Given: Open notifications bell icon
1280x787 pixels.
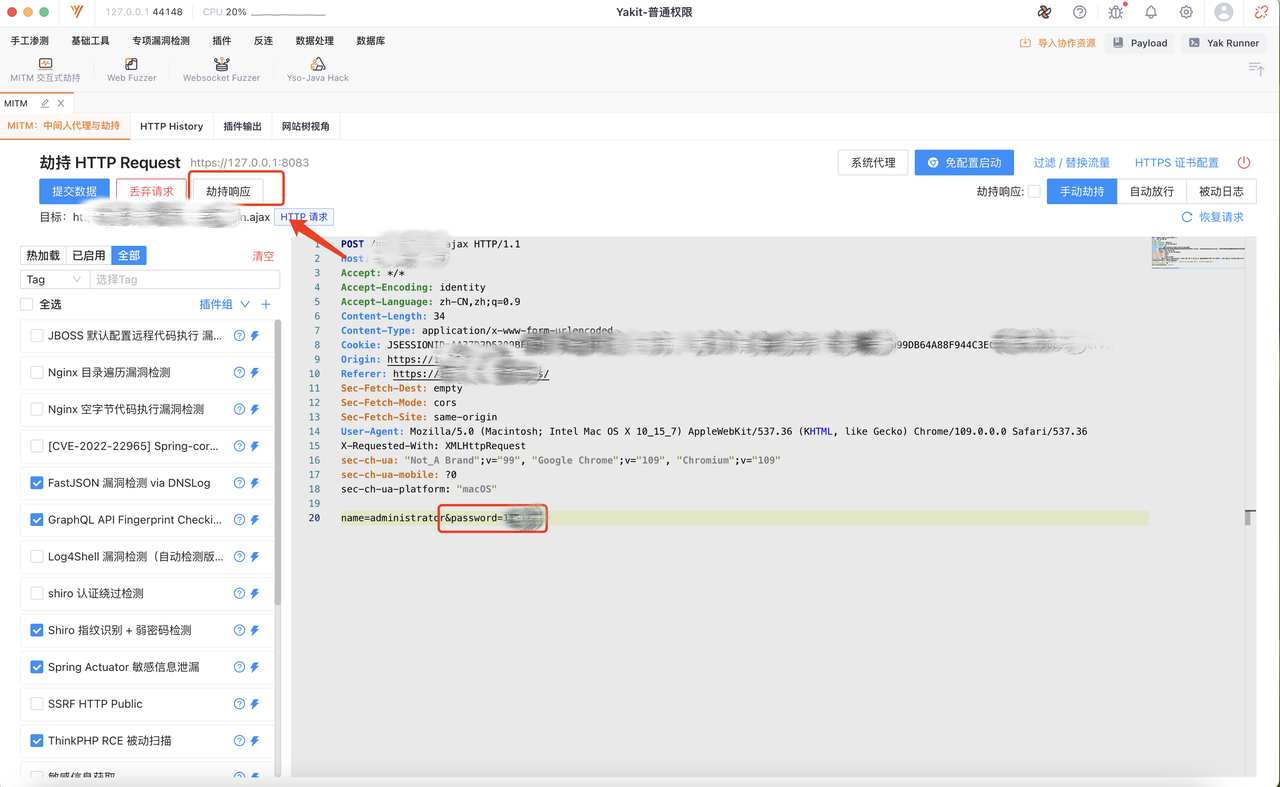Looking at the screenshot, I should pyautogui.click(x=1151, y=12).
